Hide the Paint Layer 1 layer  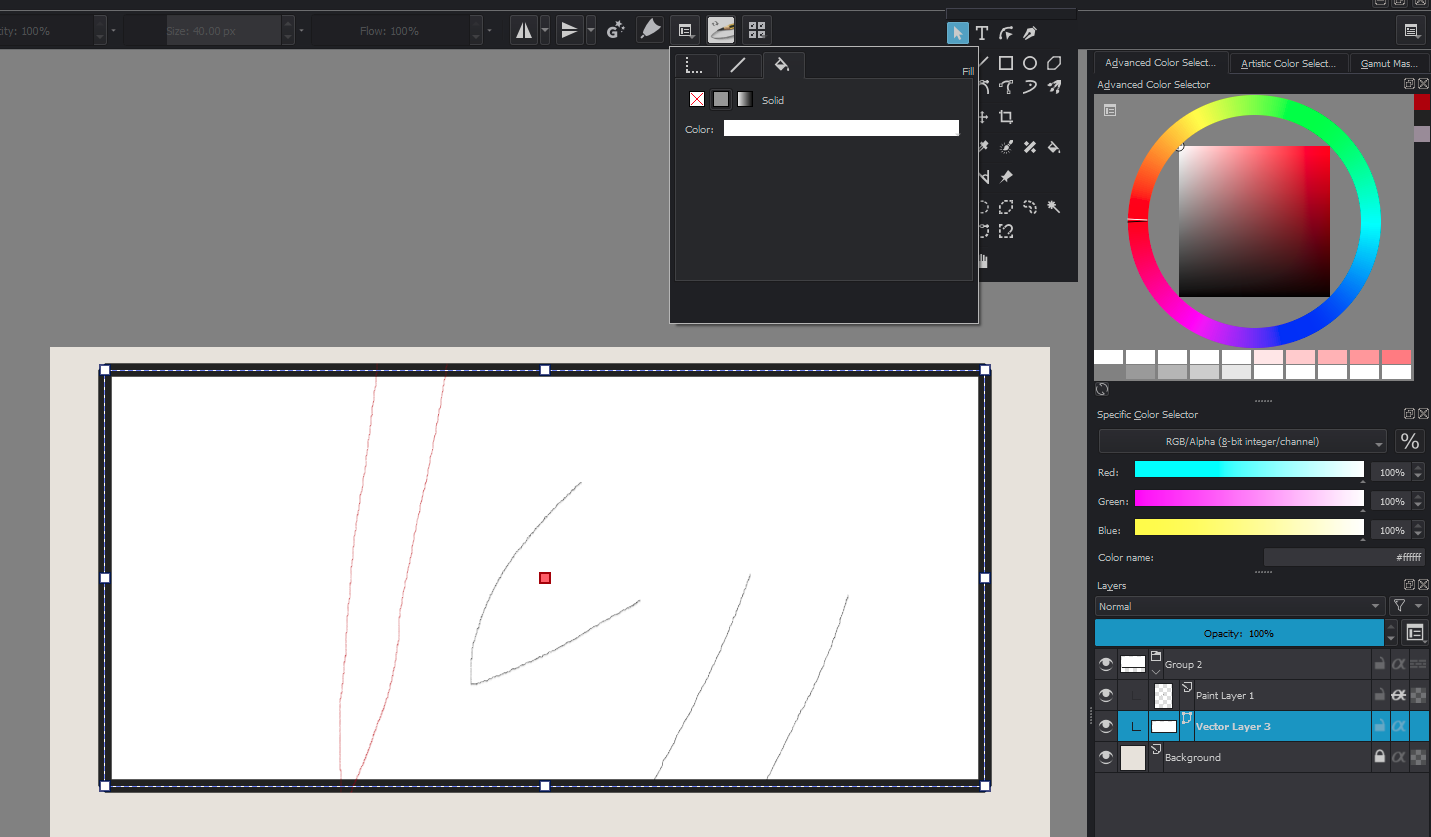pos(1105,696)
